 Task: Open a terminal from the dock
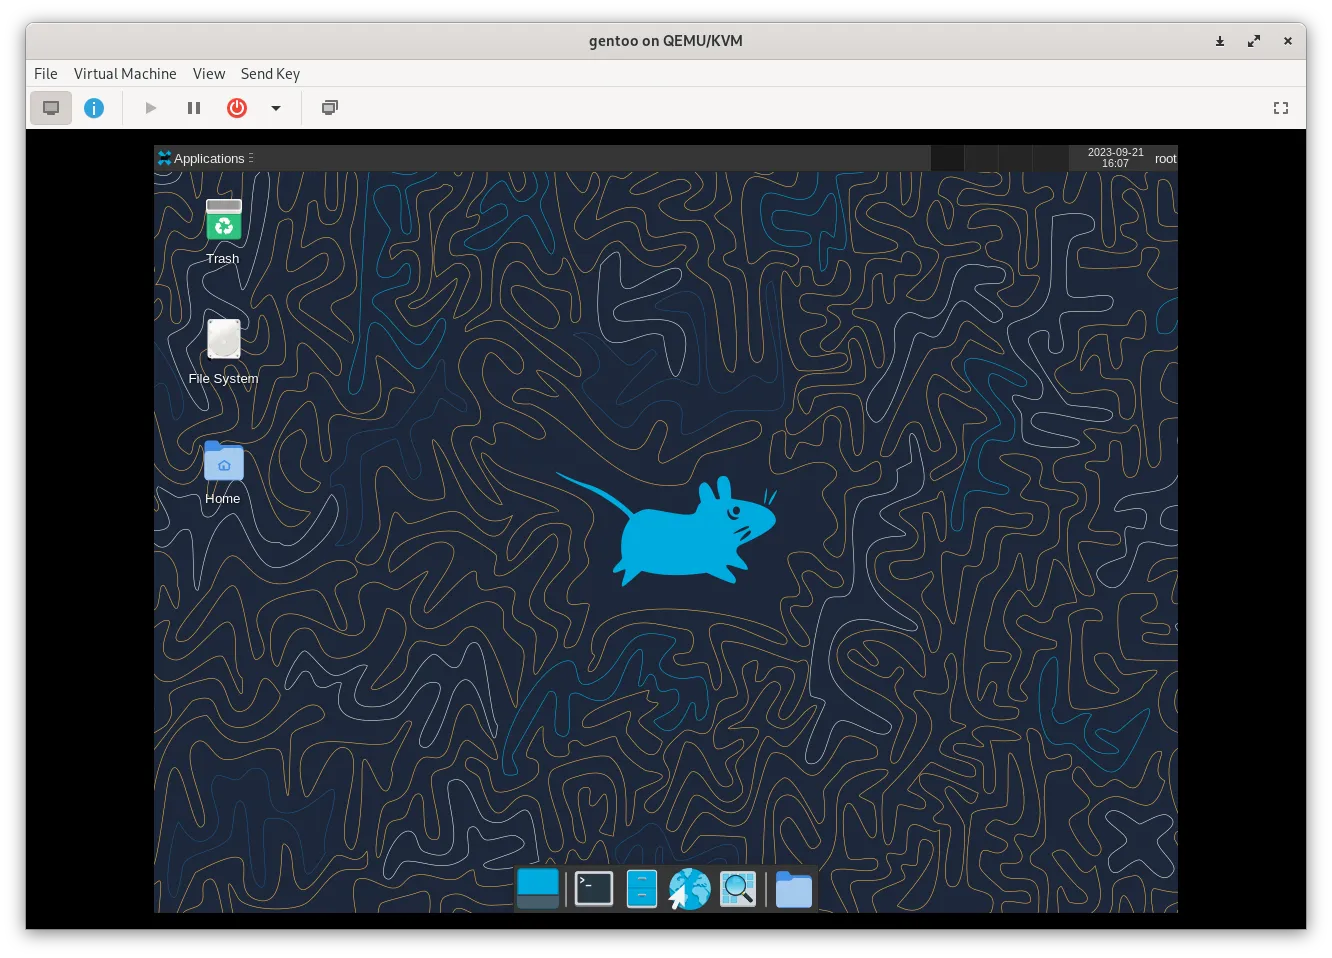594,888
